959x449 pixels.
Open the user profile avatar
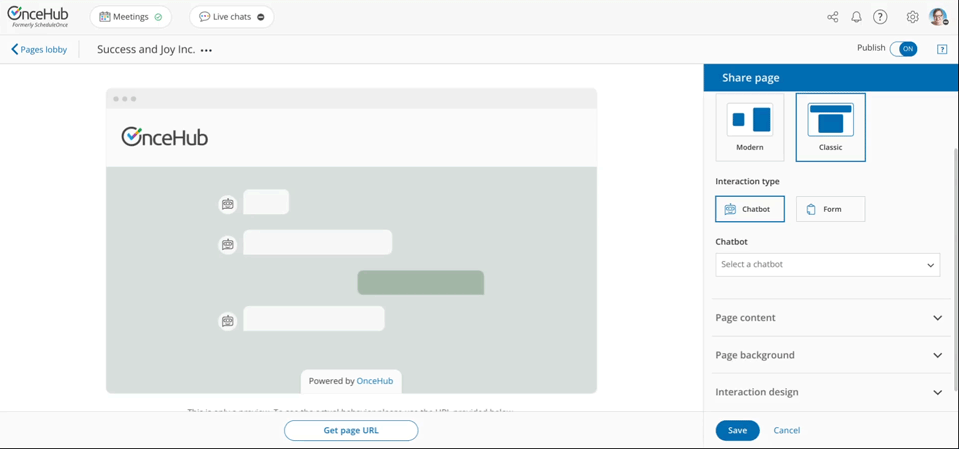(938, 17)
